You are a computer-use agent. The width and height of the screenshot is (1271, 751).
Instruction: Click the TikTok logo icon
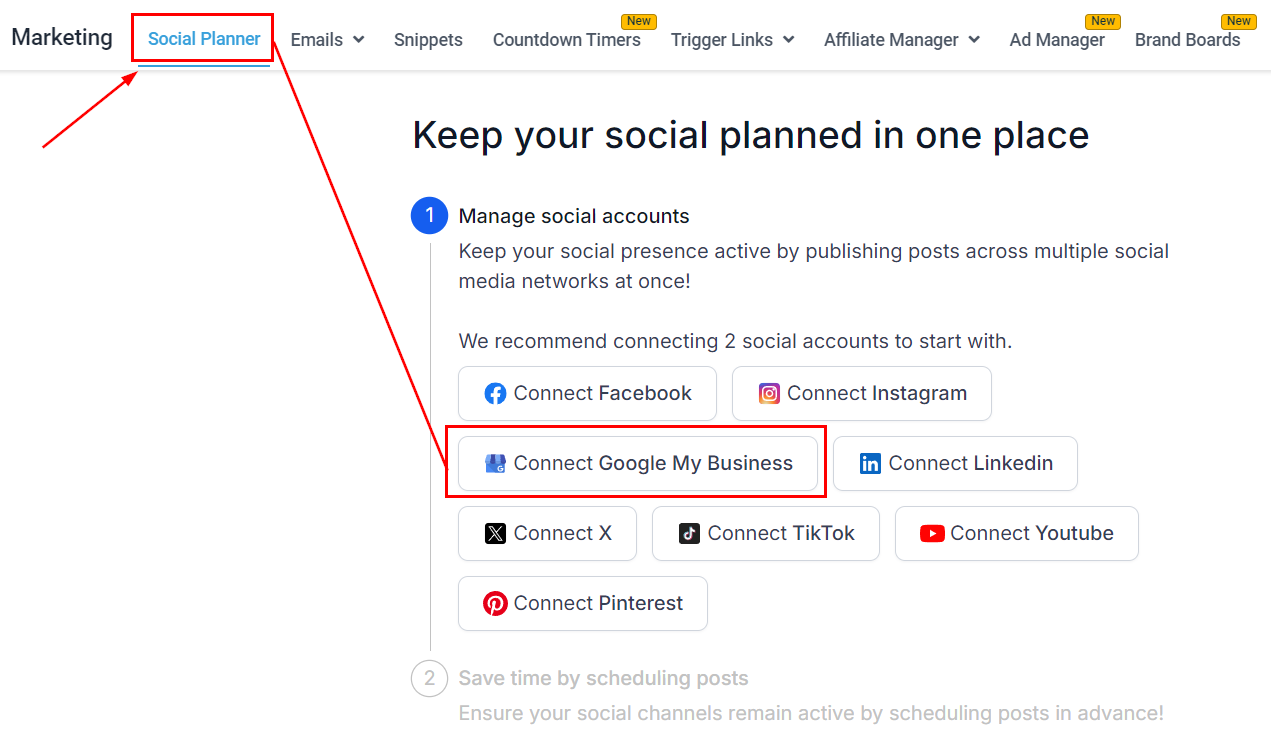689,534
